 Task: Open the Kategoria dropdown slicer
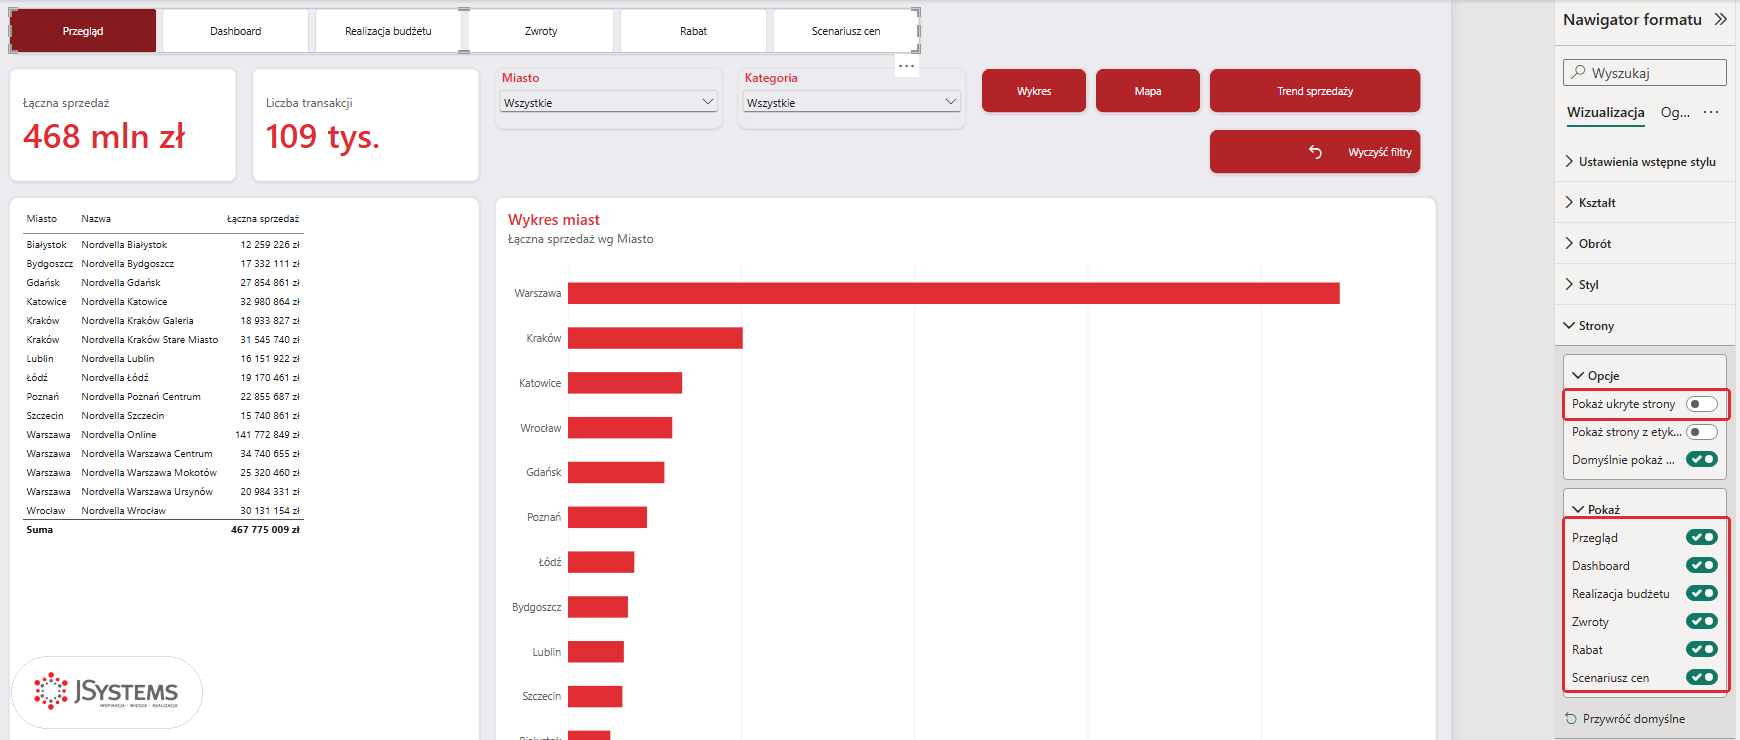point(852,102)
